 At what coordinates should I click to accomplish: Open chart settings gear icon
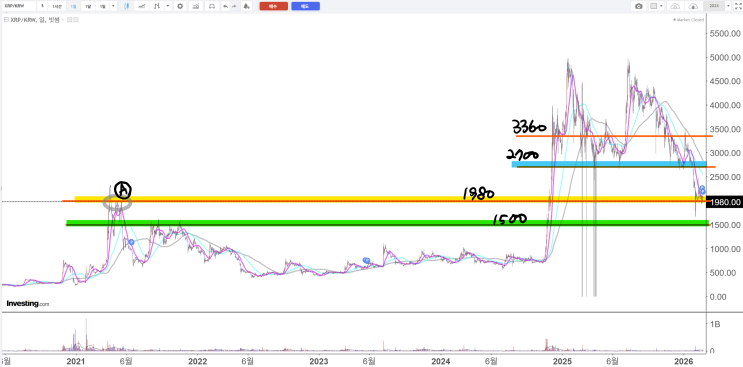[x=180, y=6]
